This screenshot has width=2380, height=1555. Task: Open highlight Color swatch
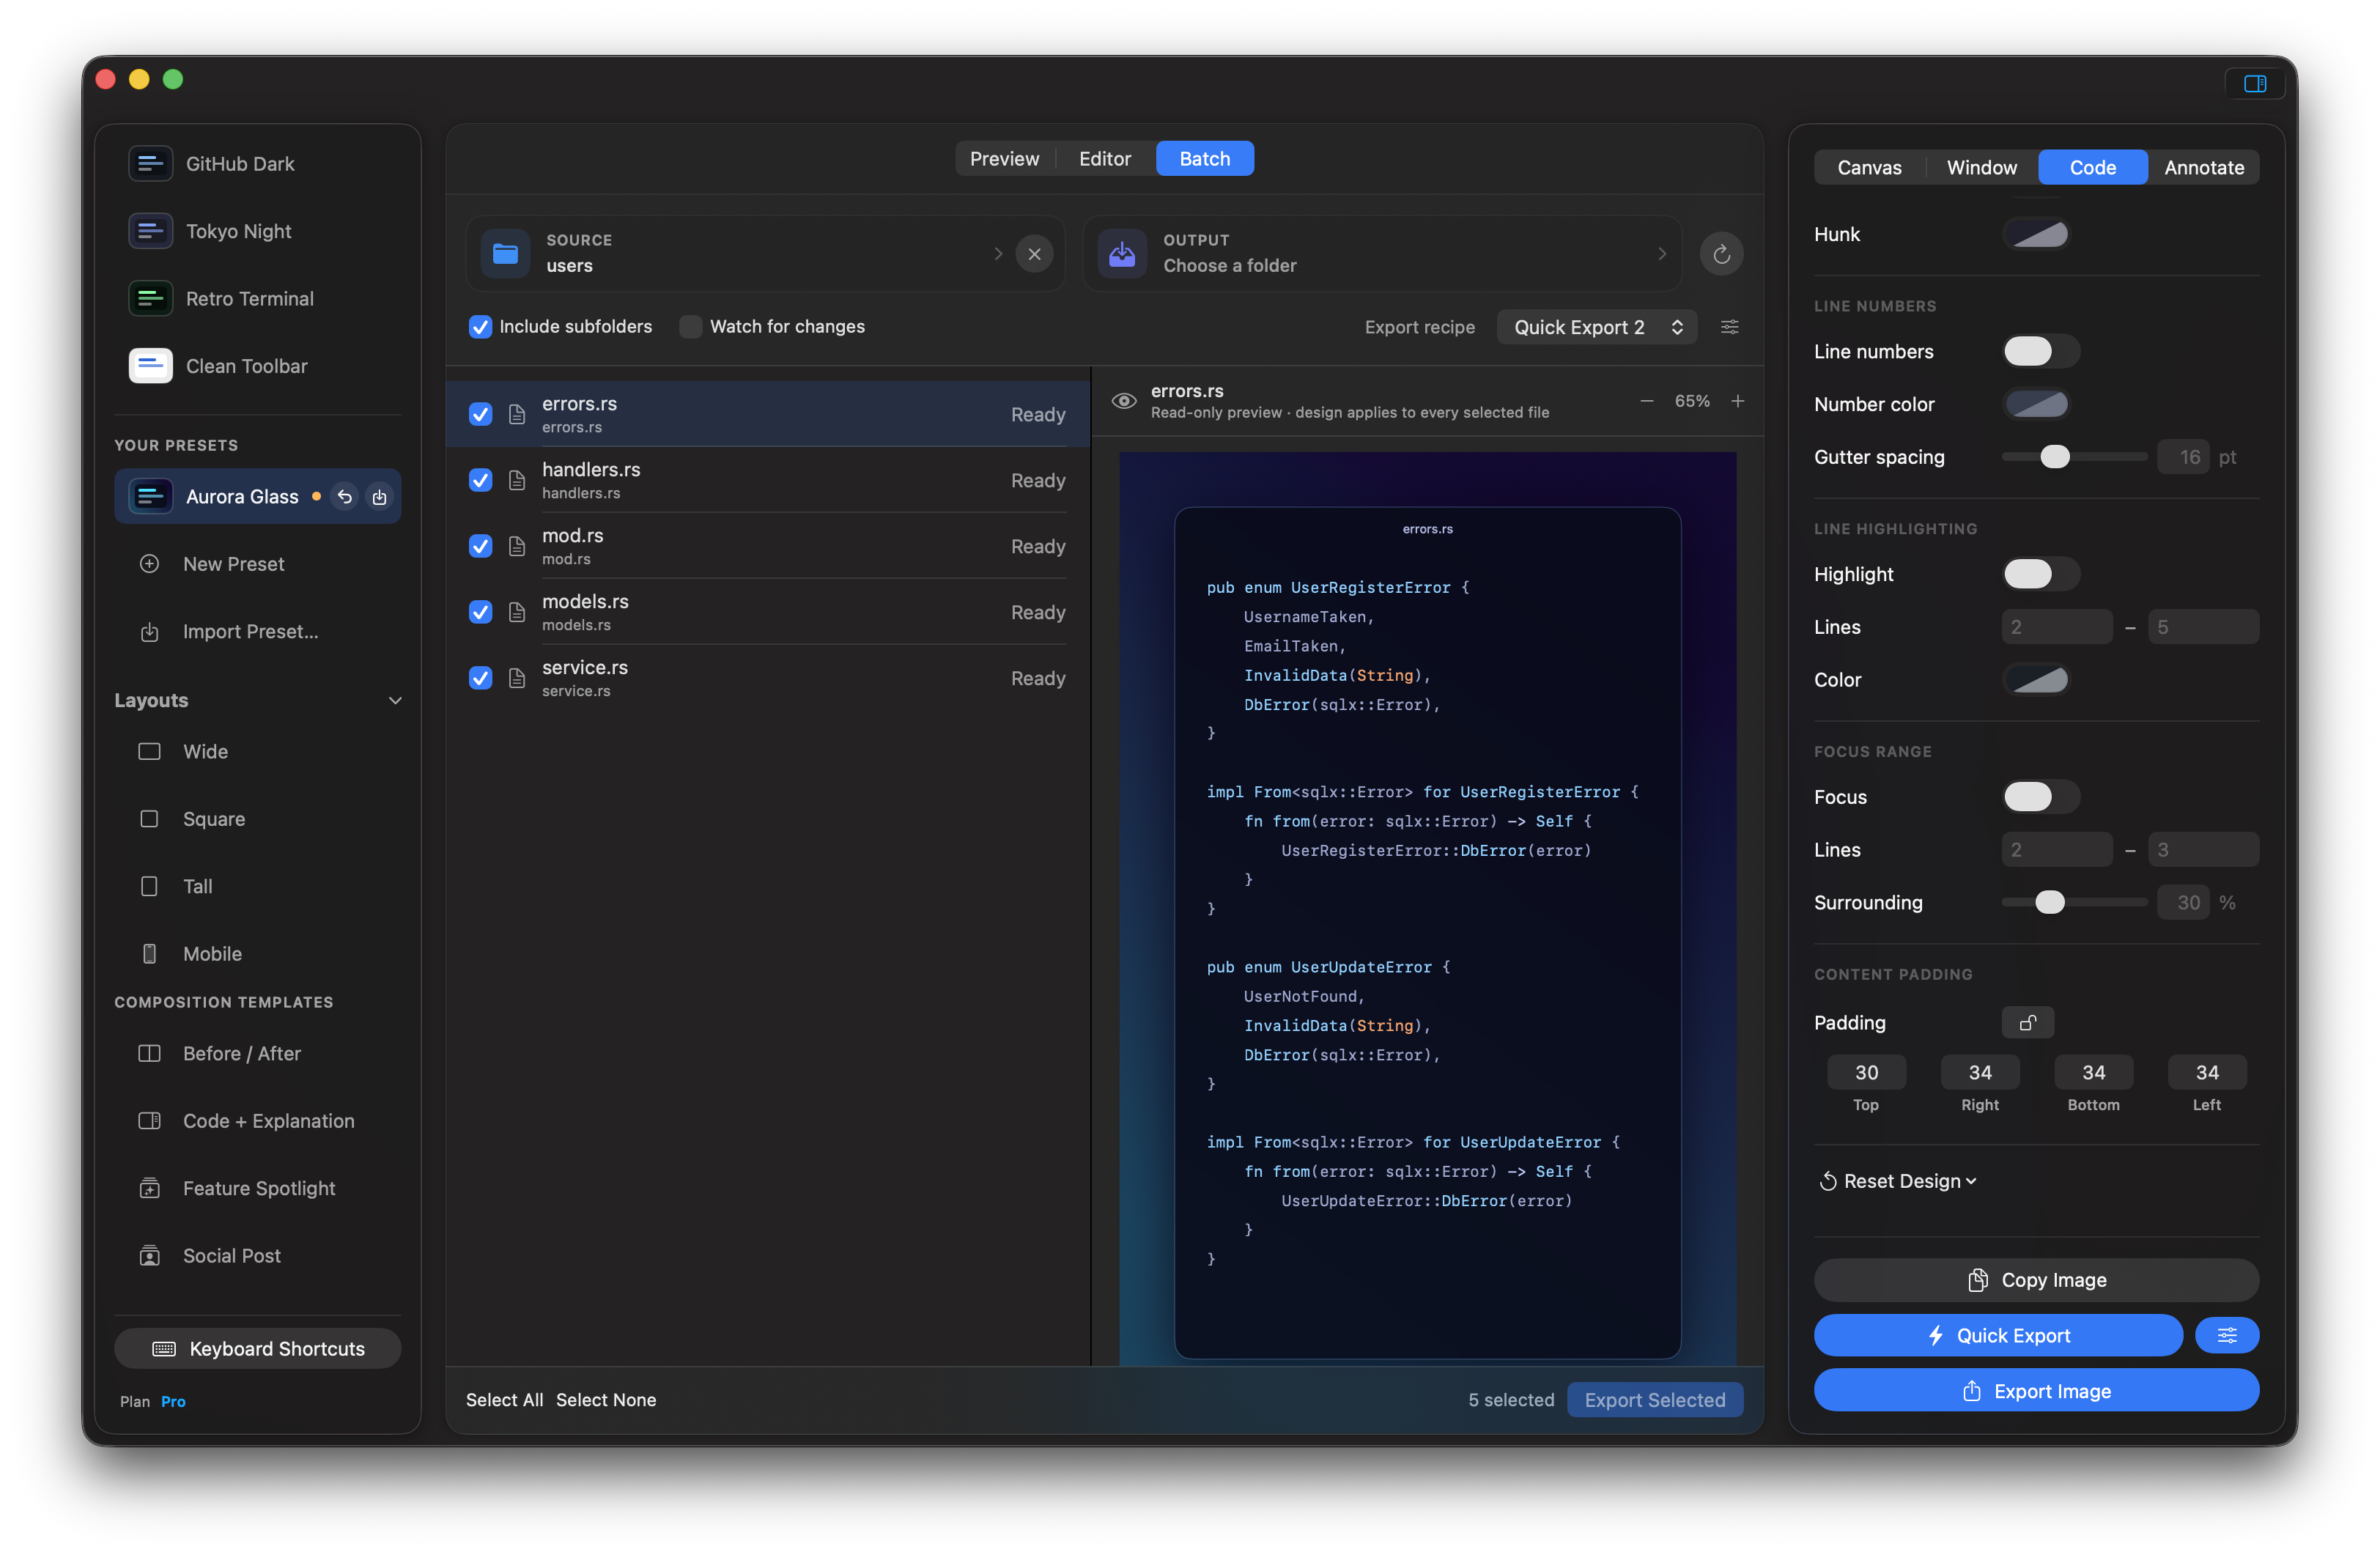(x=2038, y=680)
